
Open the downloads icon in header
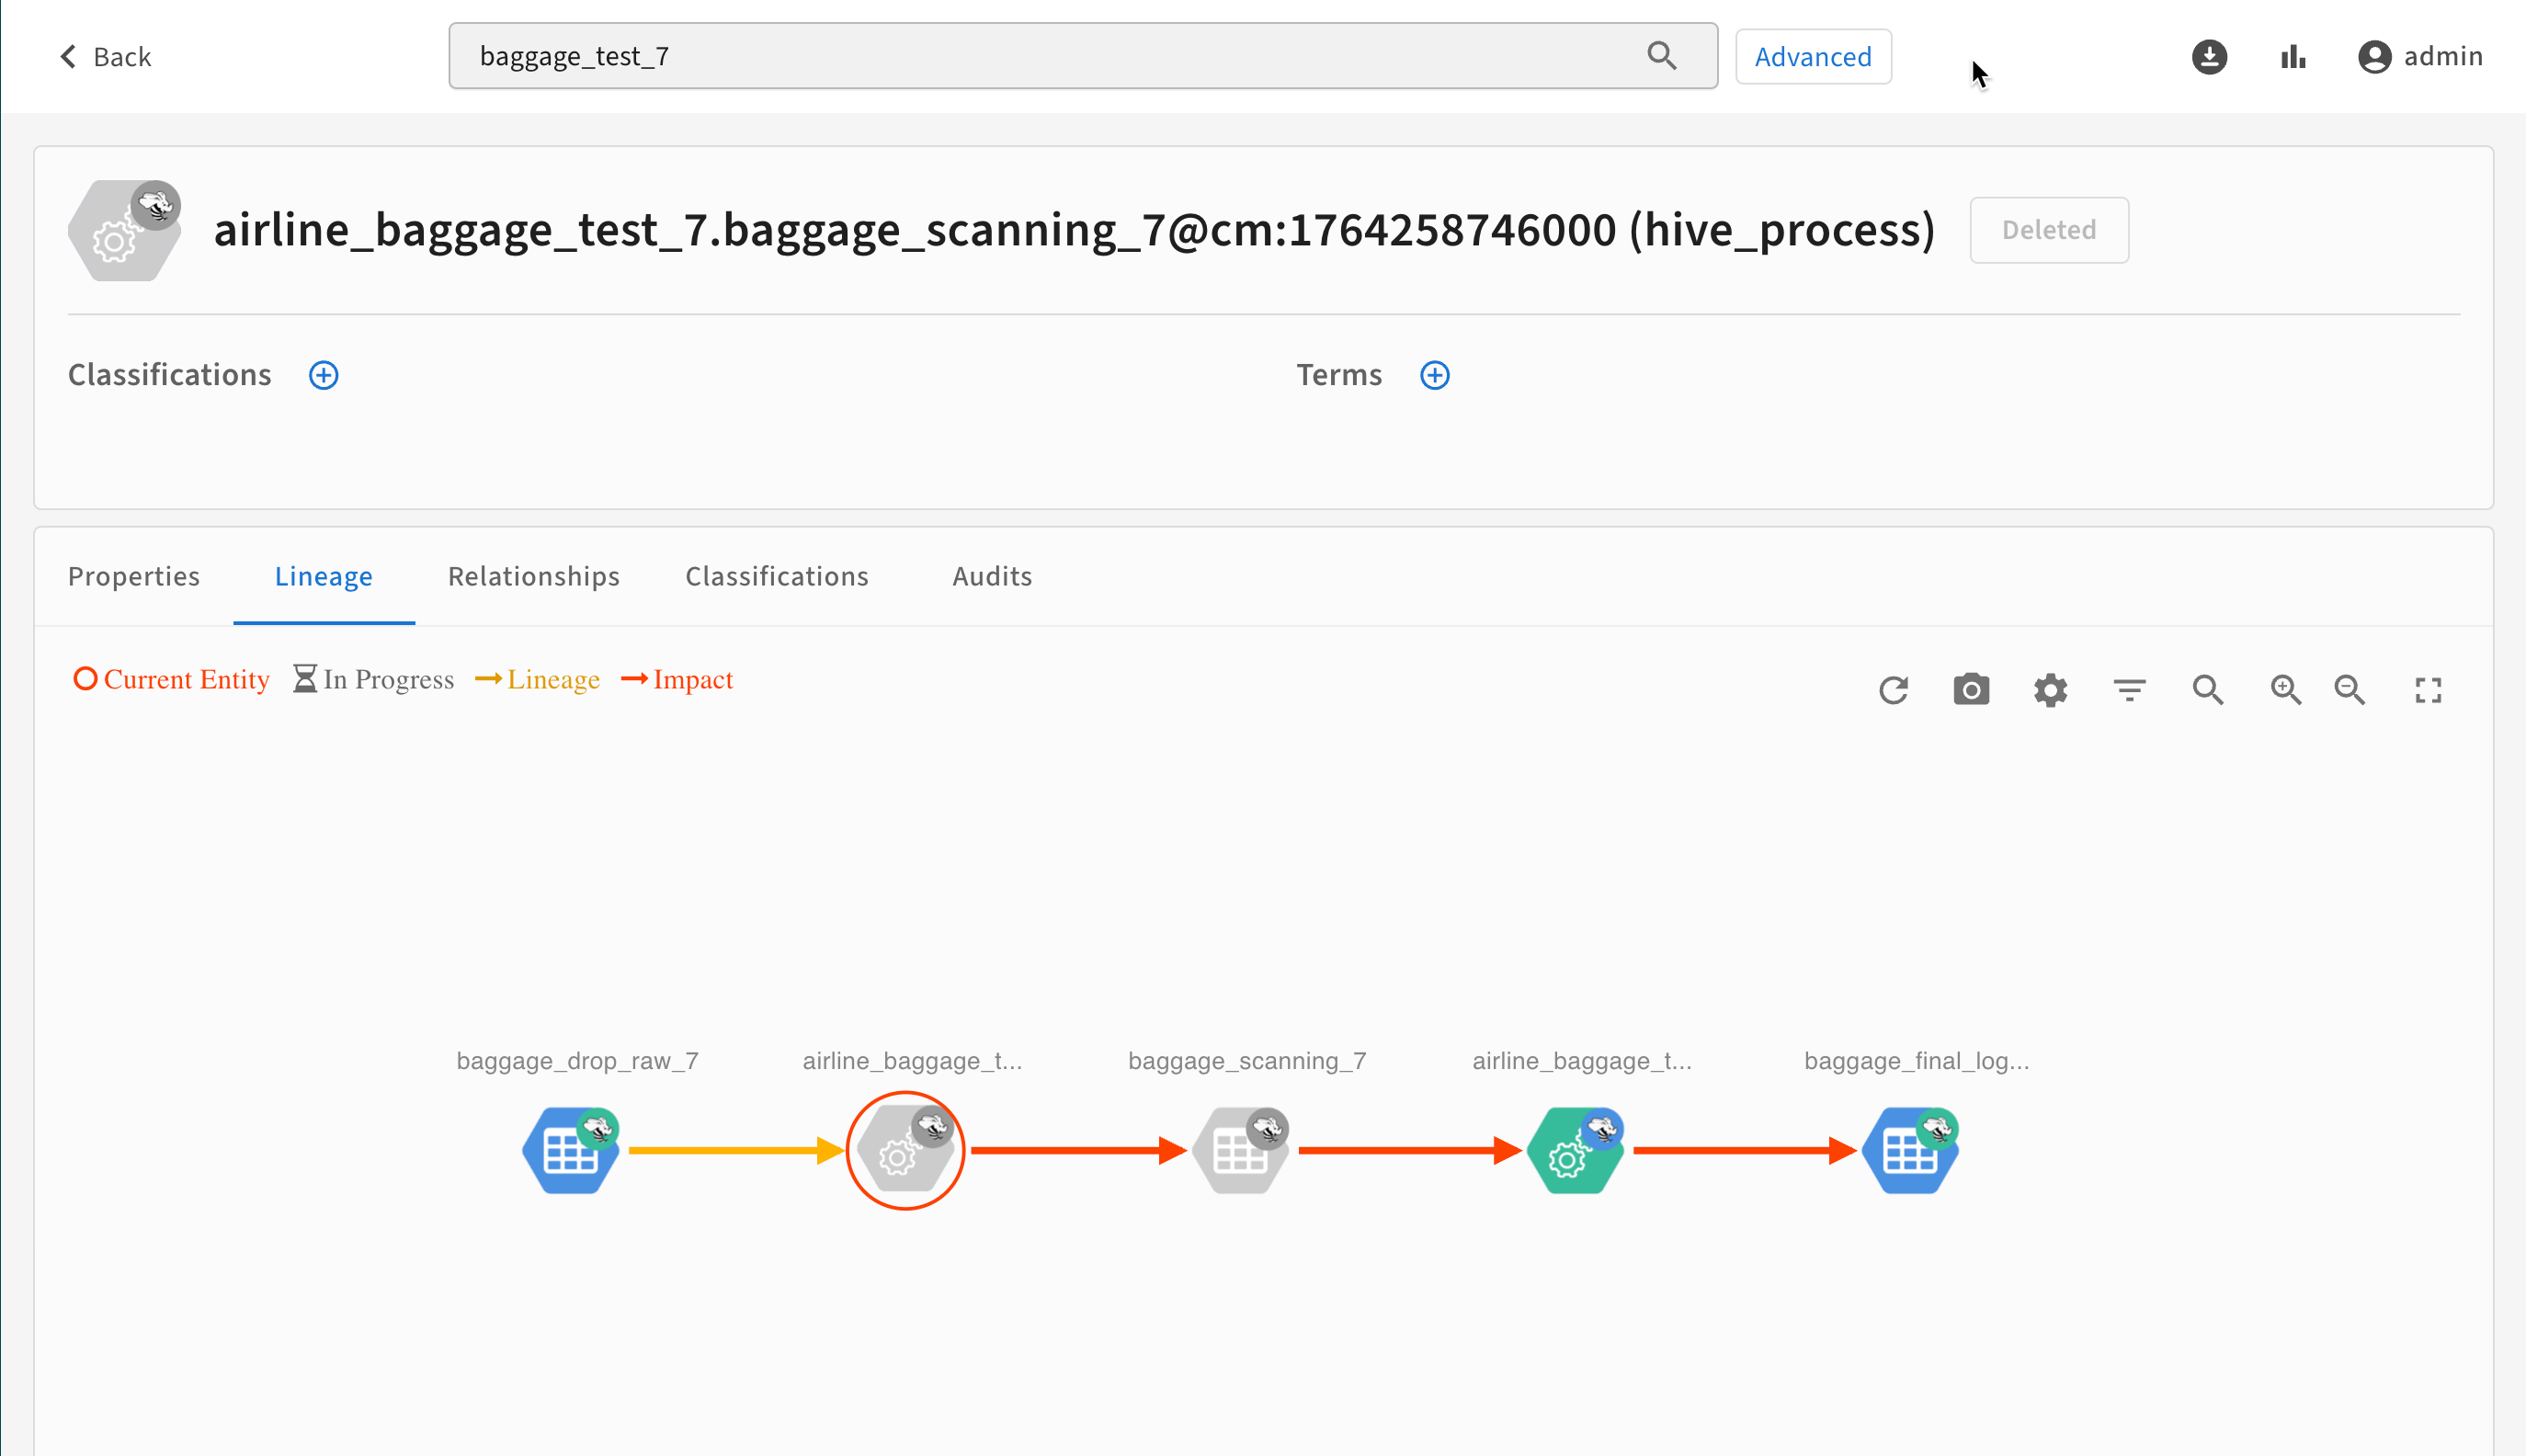coord(2209,57)
